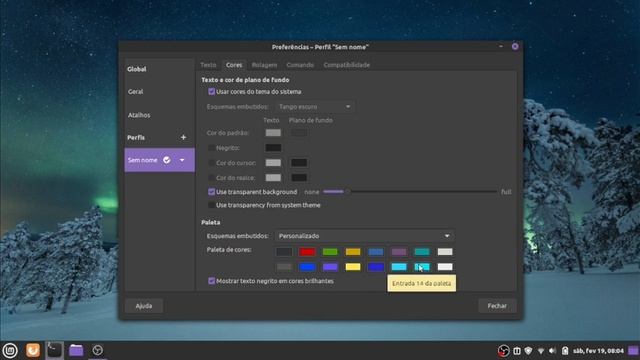The height and width of the screenshot is (360, 640).
Task: Click the Fechar button
Action: click(497, 306)
